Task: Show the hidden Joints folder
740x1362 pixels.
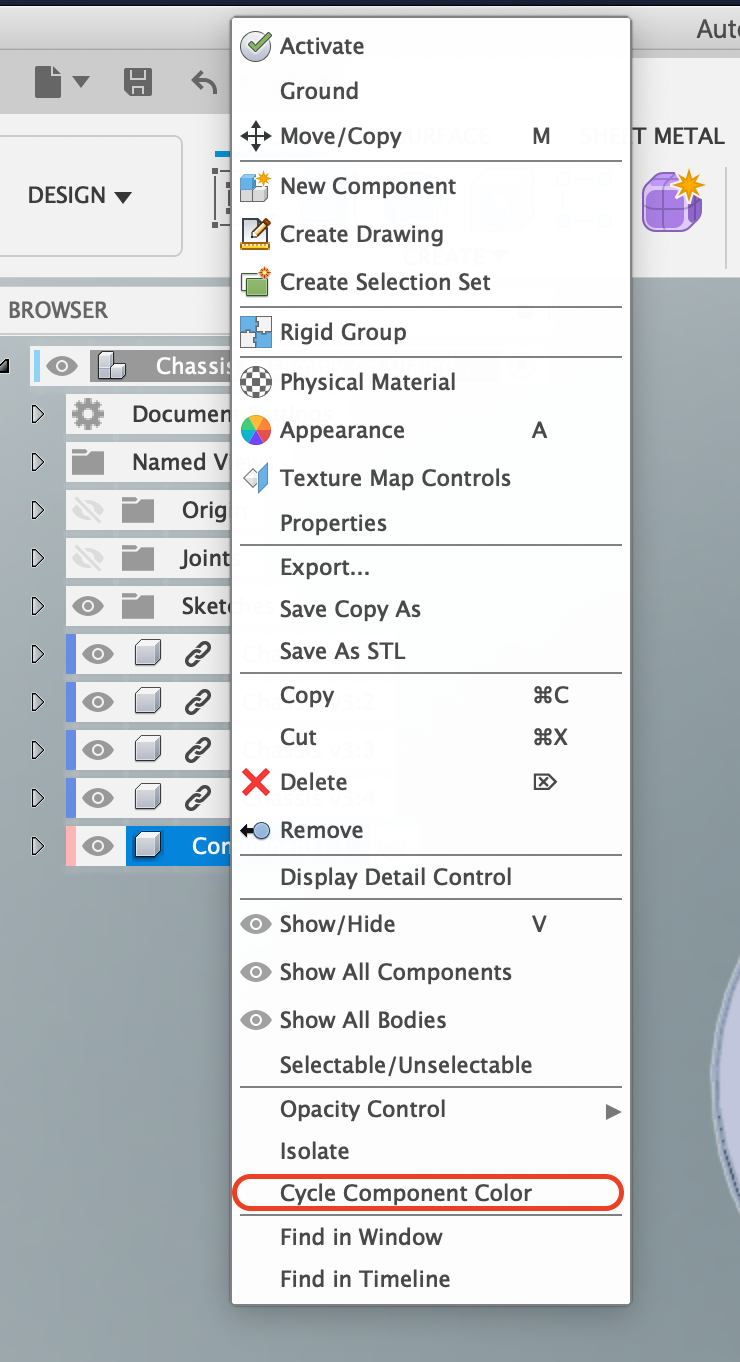Action: [88, 558]
